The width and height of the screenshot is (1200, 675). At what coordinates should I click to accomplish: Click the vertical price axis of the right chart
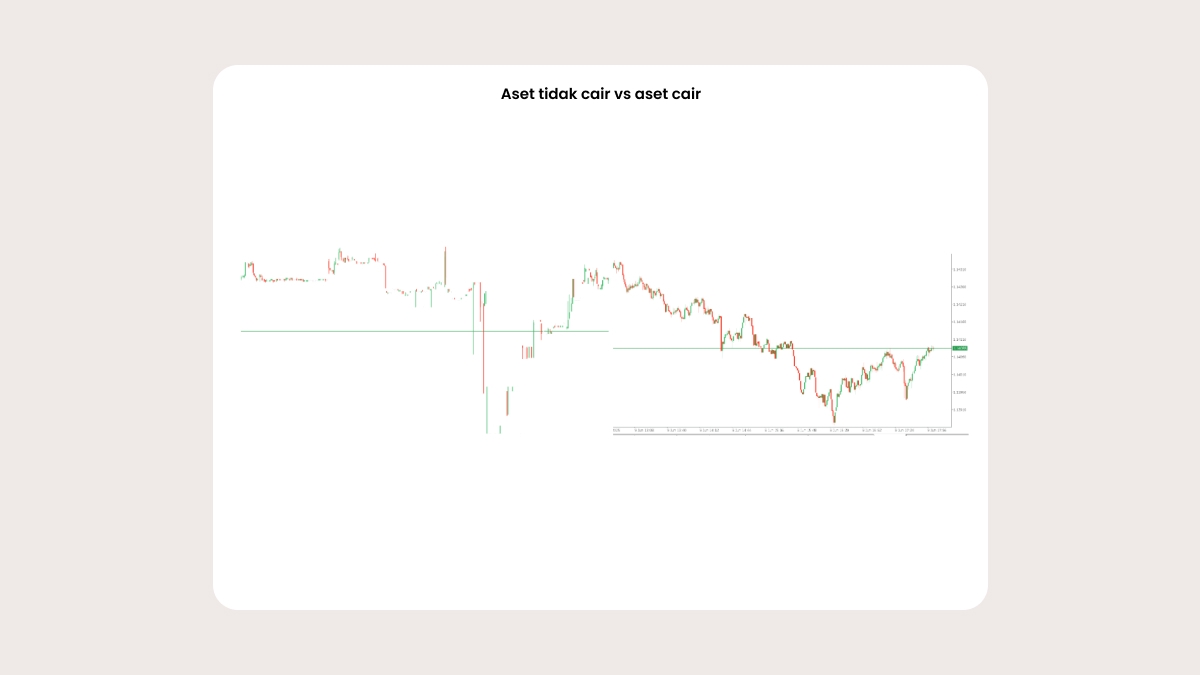[960, 340]
